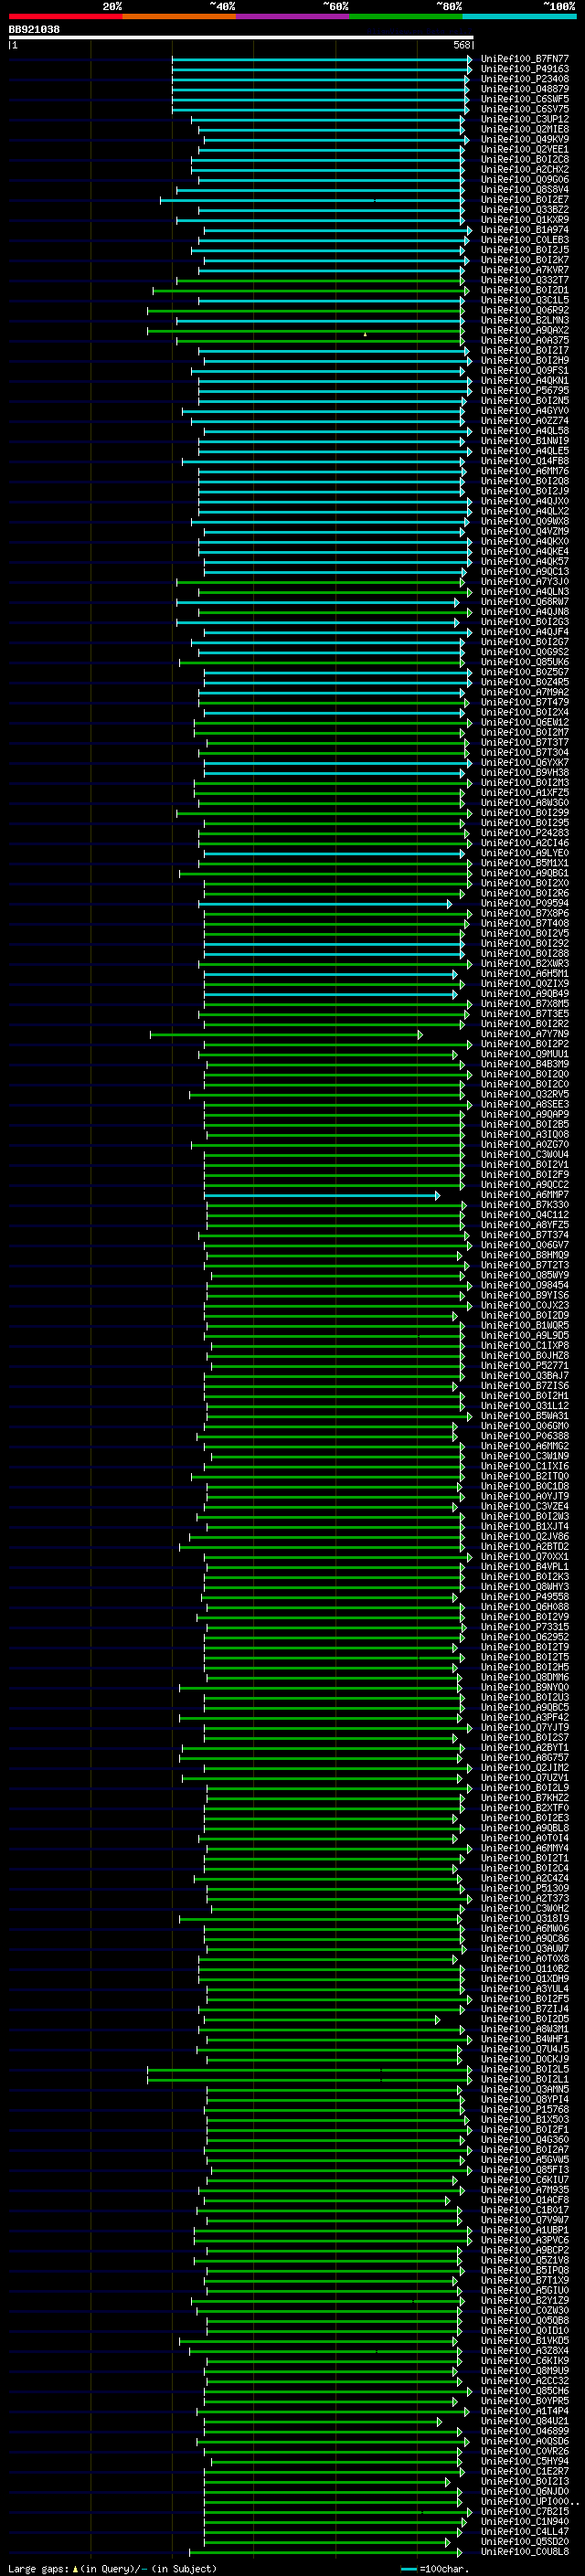Click the UniRef100_P56795 hit label

point(525,391)
